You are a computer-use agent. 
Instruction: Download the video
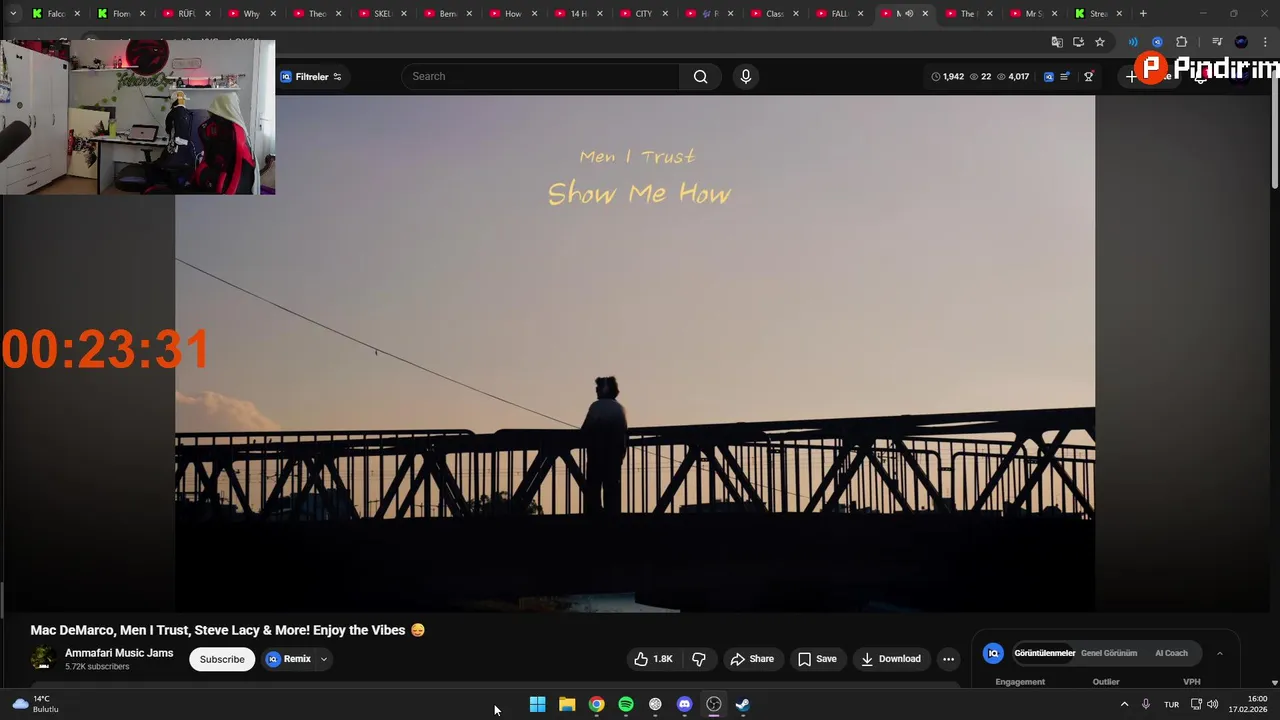(890, 659)
